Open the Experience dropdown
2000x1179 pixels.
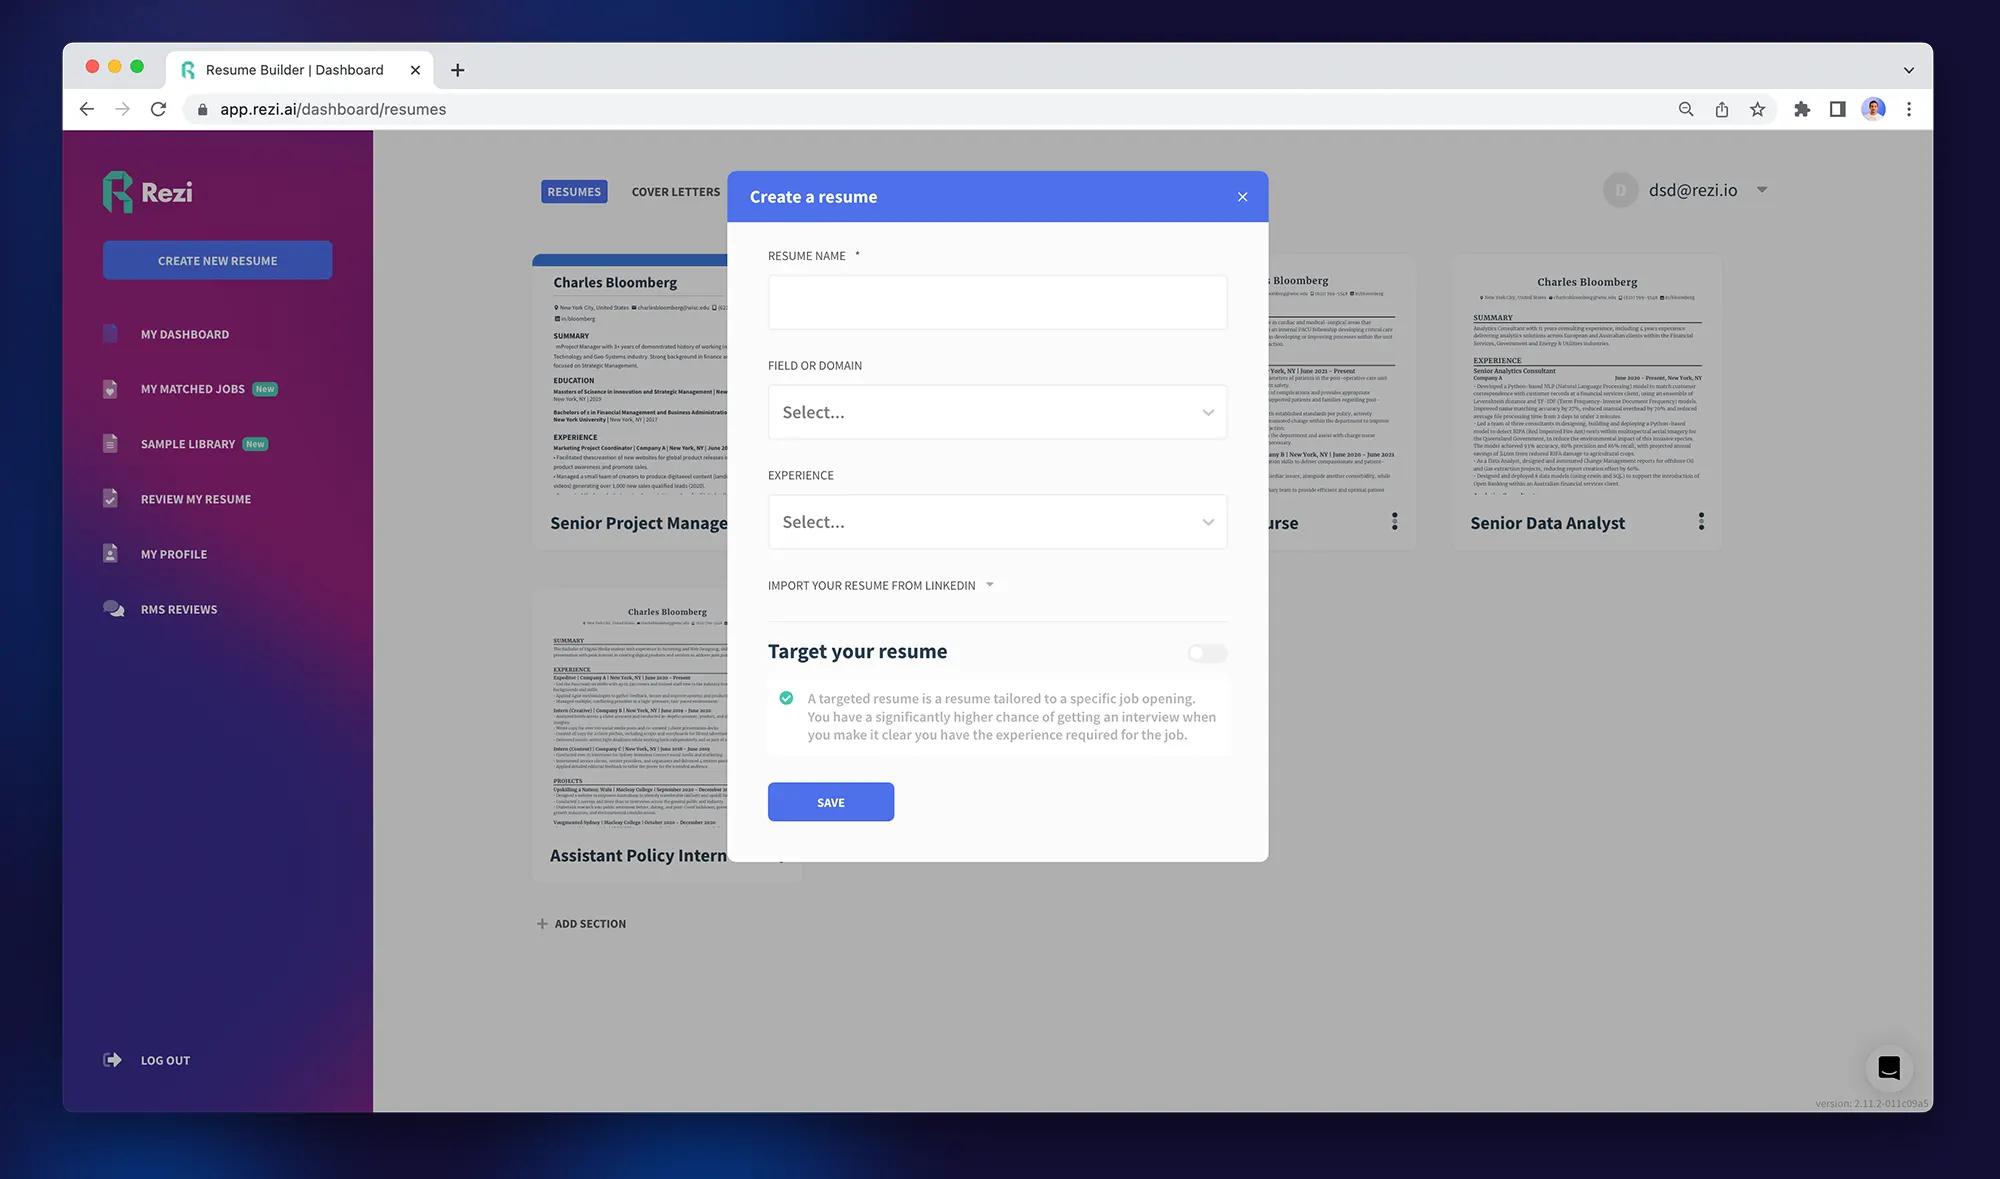click(x=997, y=522)
